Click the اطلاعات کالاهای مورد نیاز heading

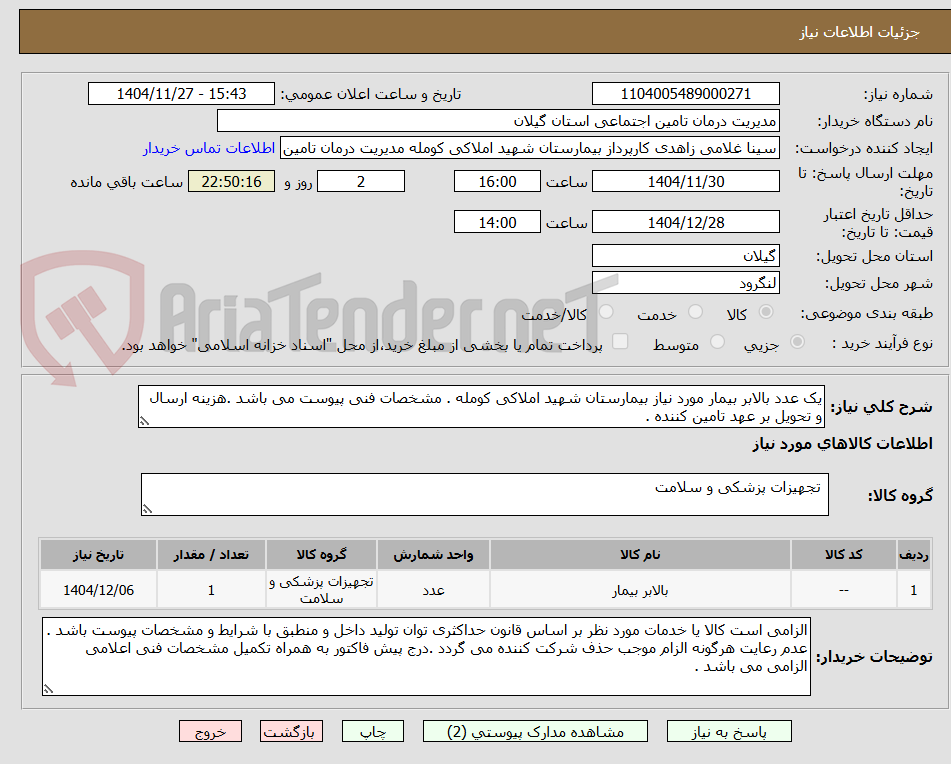click(x=842, y=444)
